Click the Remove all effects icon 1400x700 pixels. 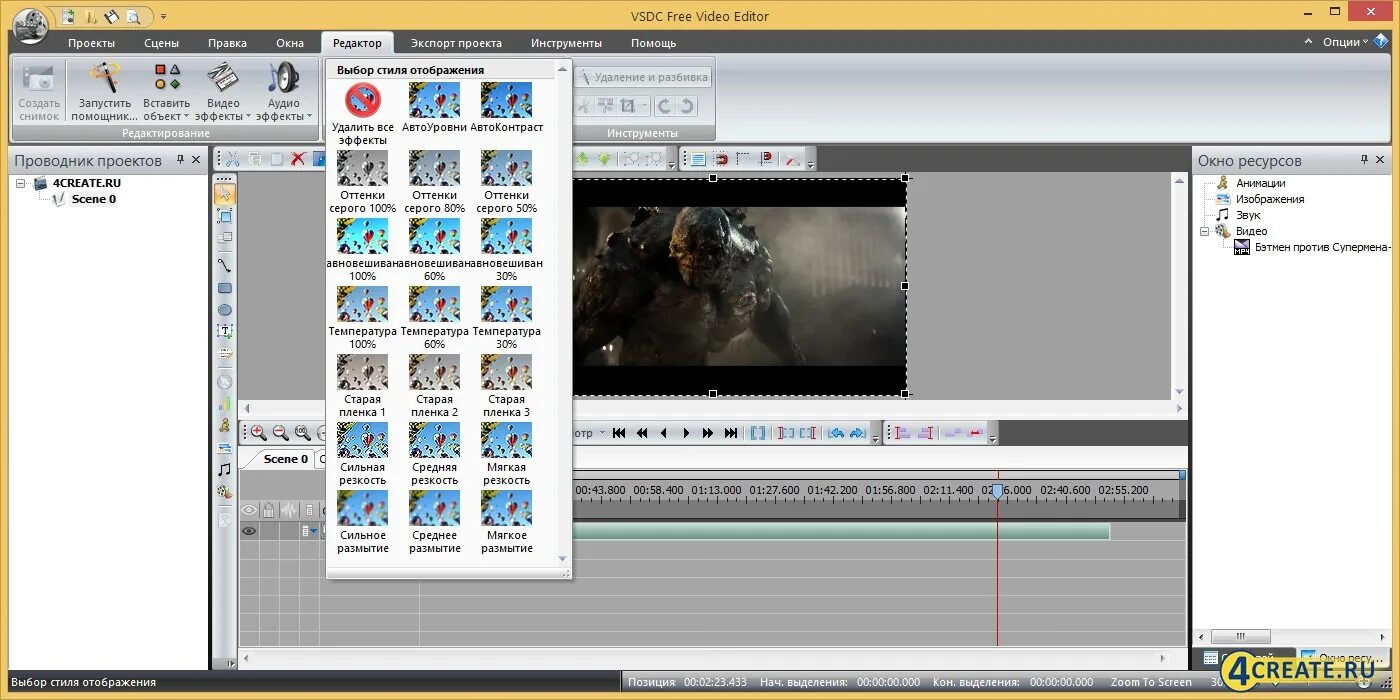coord(362,100)
